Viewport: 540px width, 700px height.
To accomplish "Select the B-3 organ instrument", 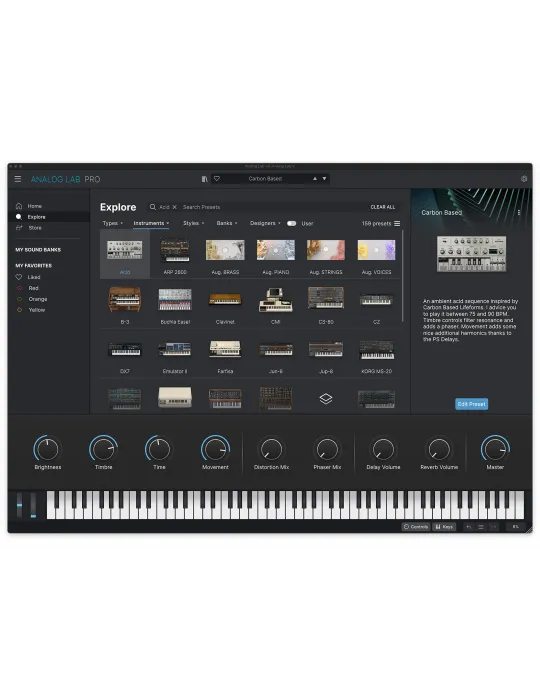I will [x=125, y=304].
